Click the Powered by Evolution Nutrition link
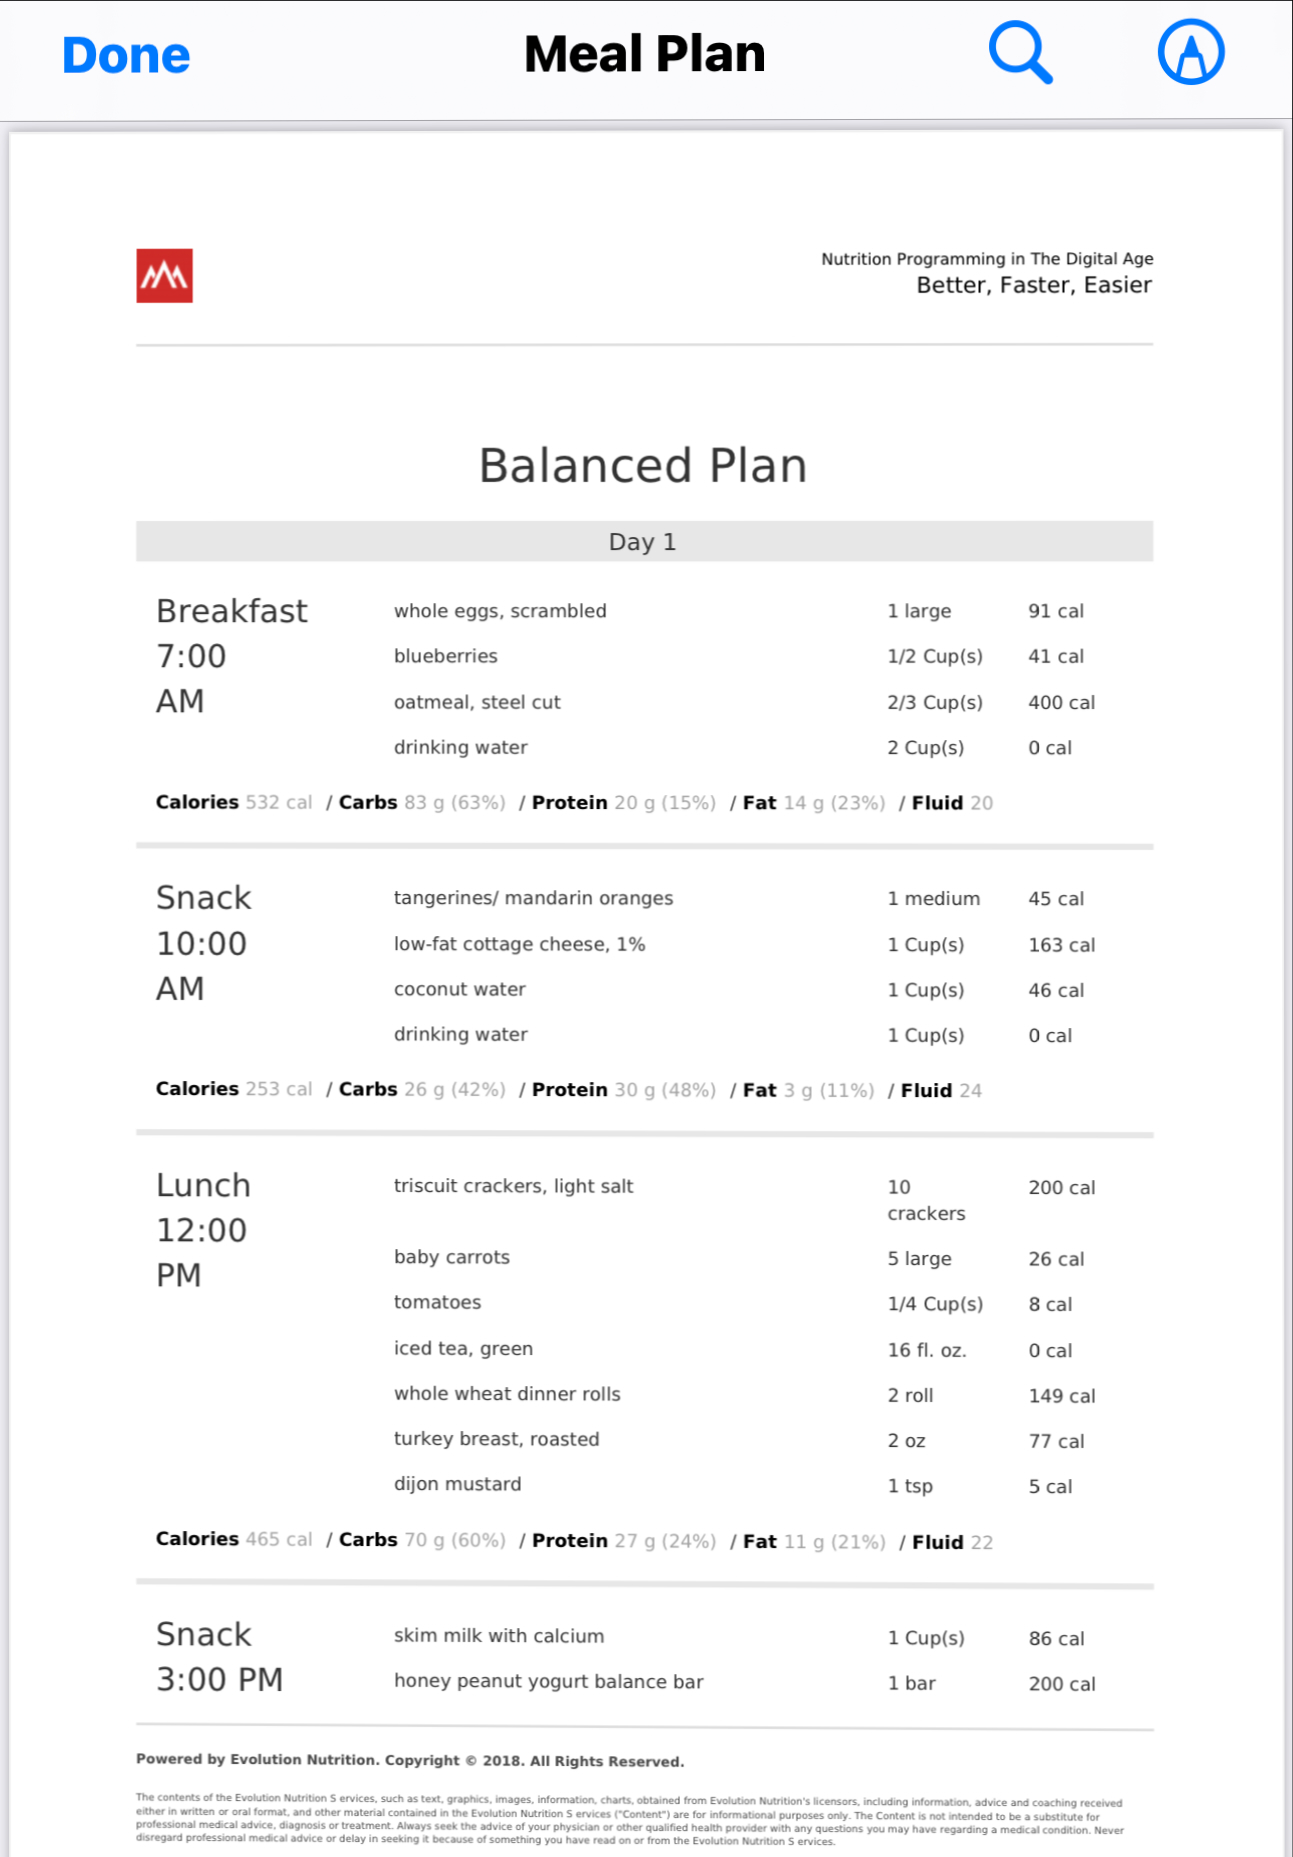Image resolution: width=1293 pixels, height=1857 pixels. pos(410,1760)
